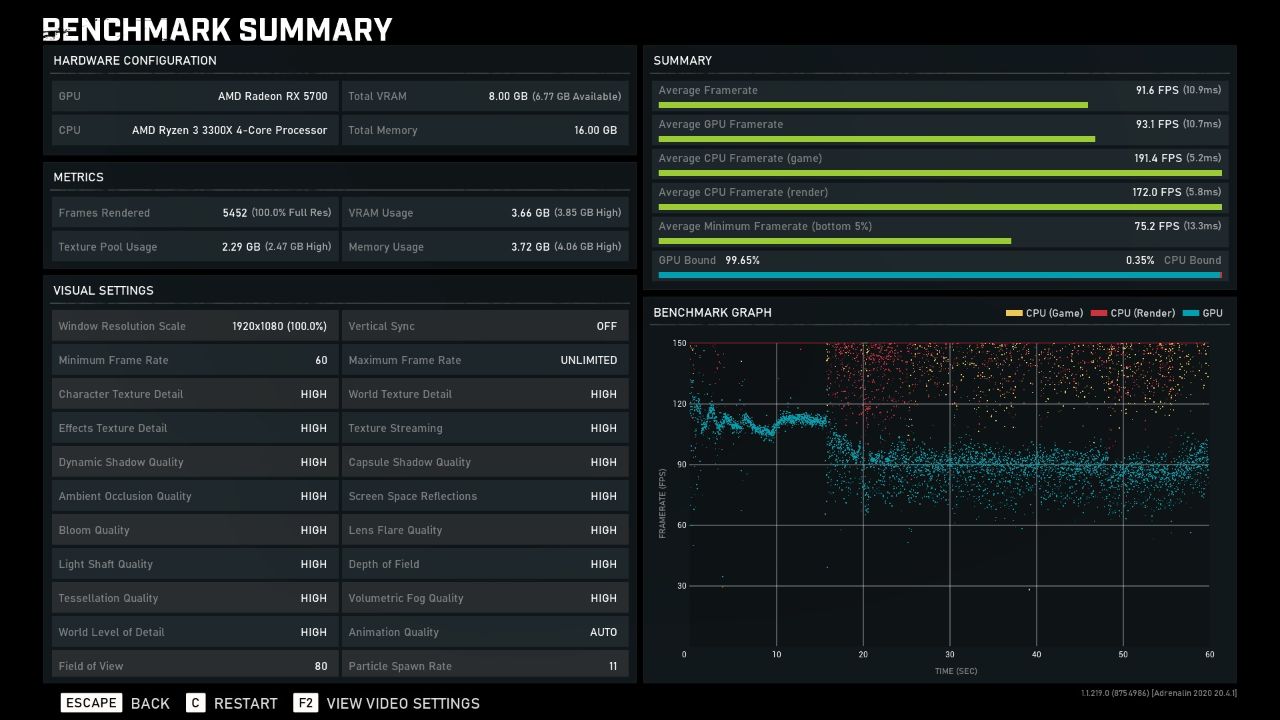Click the TIME (SEC) axis label
1280x720 pixels.
956,671
